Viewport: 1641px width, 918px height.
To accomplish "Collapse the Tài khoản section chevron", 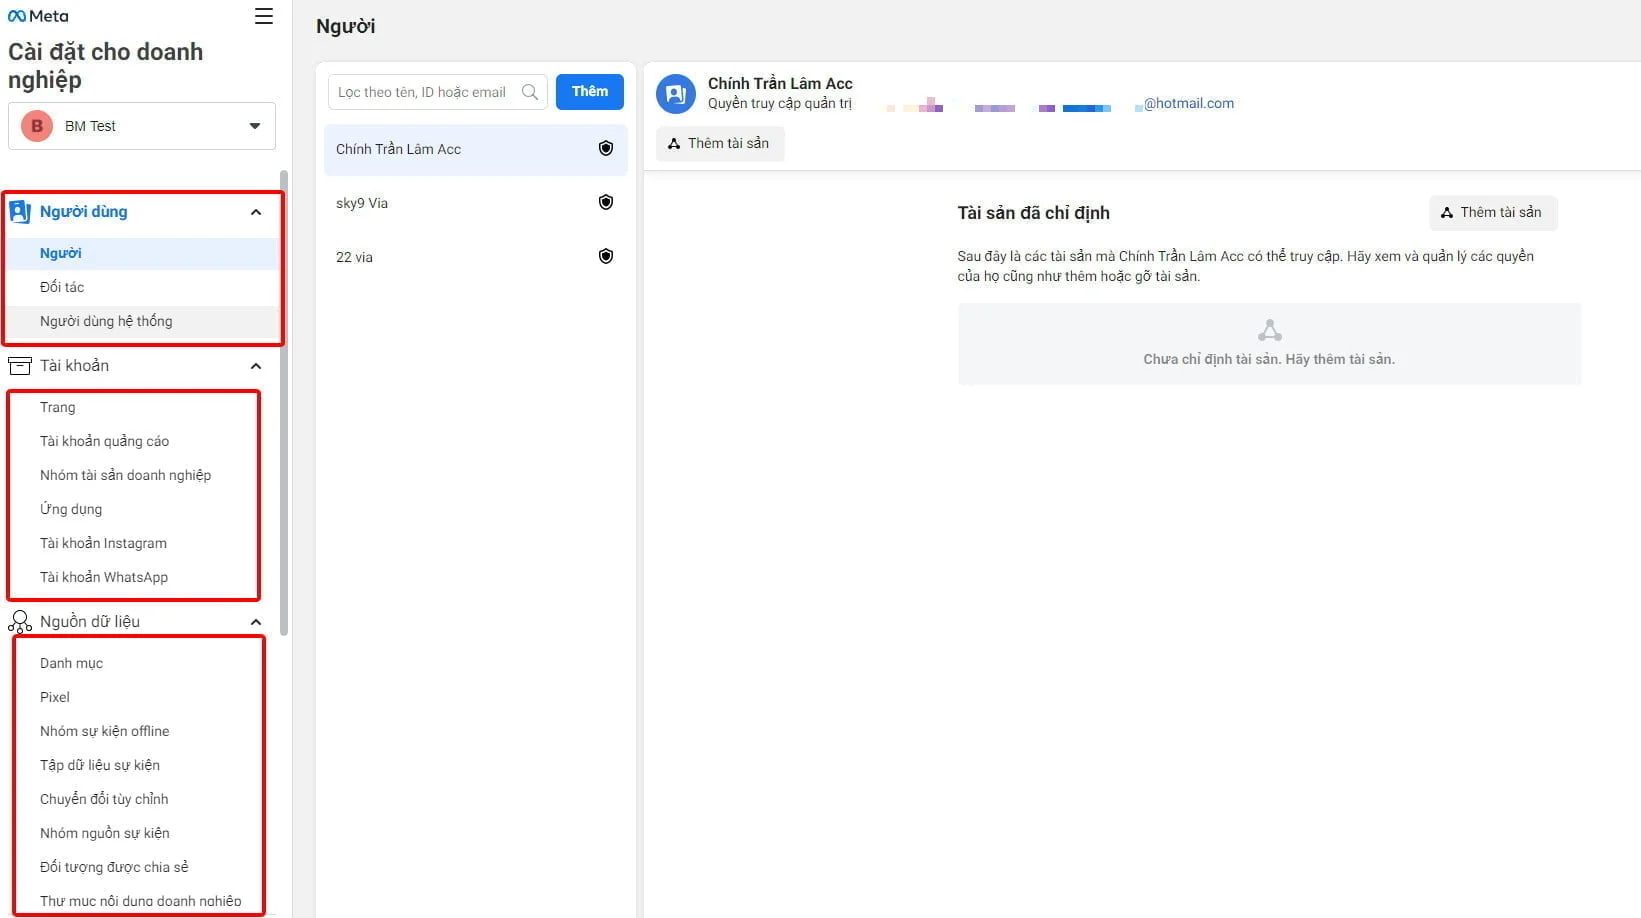I will 256,366.
